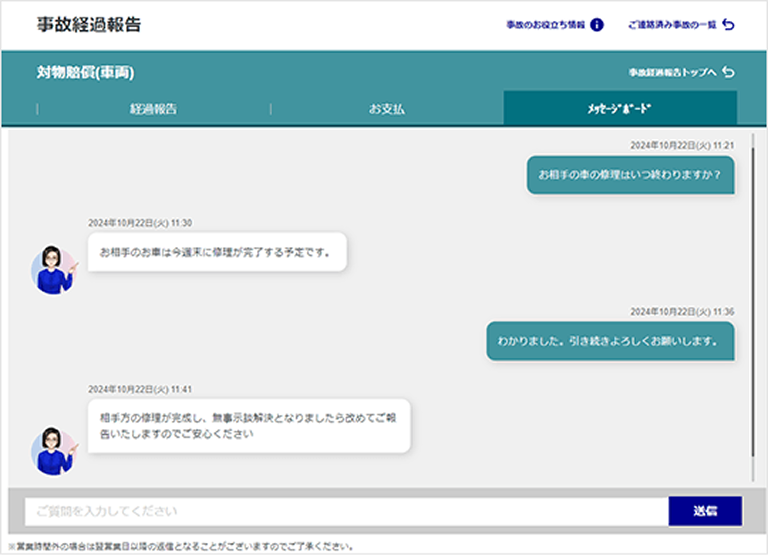Click the agent avatar beside the 11:41 reply
Viewport: 768px width, 555px height.
(52, 450)
